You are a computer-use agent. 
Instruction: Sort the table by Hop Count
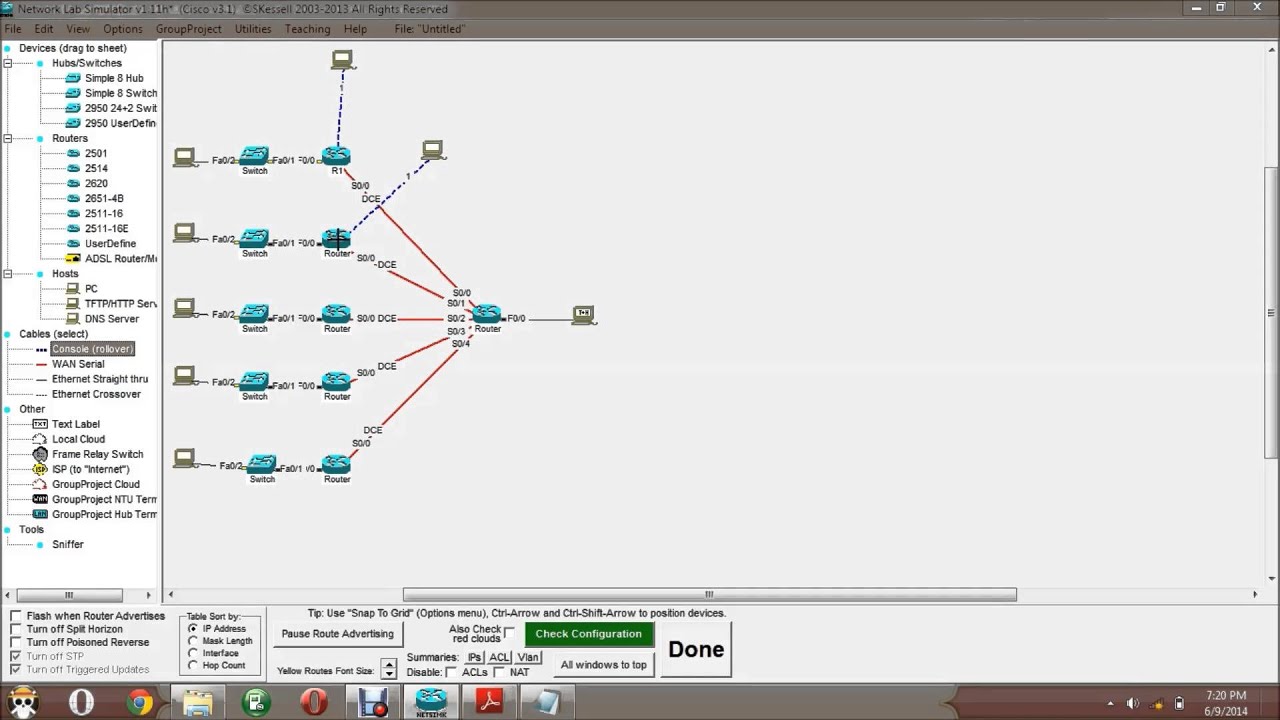(193, 665)
